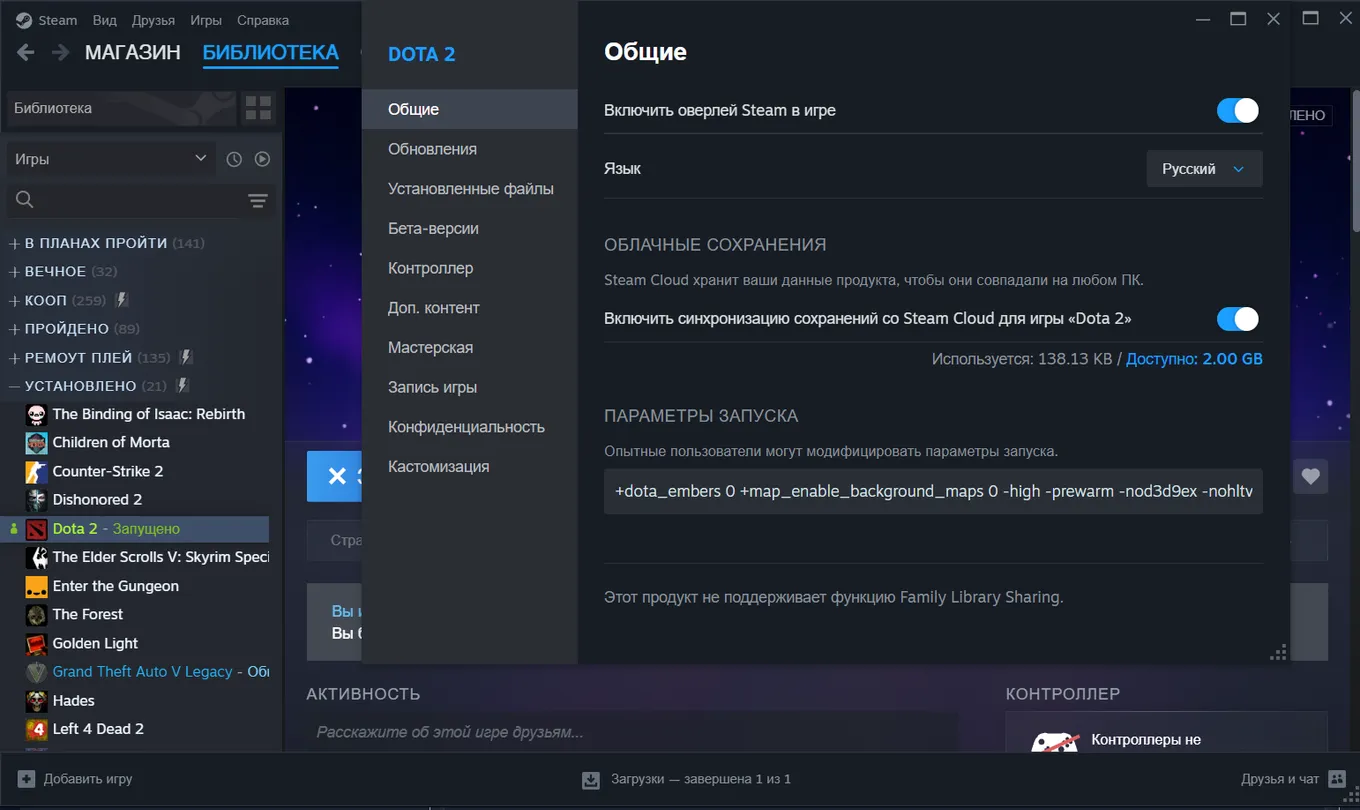1360x810 pixels.
Task: Open the Русский language dropdown
Action: (1204, 169)
